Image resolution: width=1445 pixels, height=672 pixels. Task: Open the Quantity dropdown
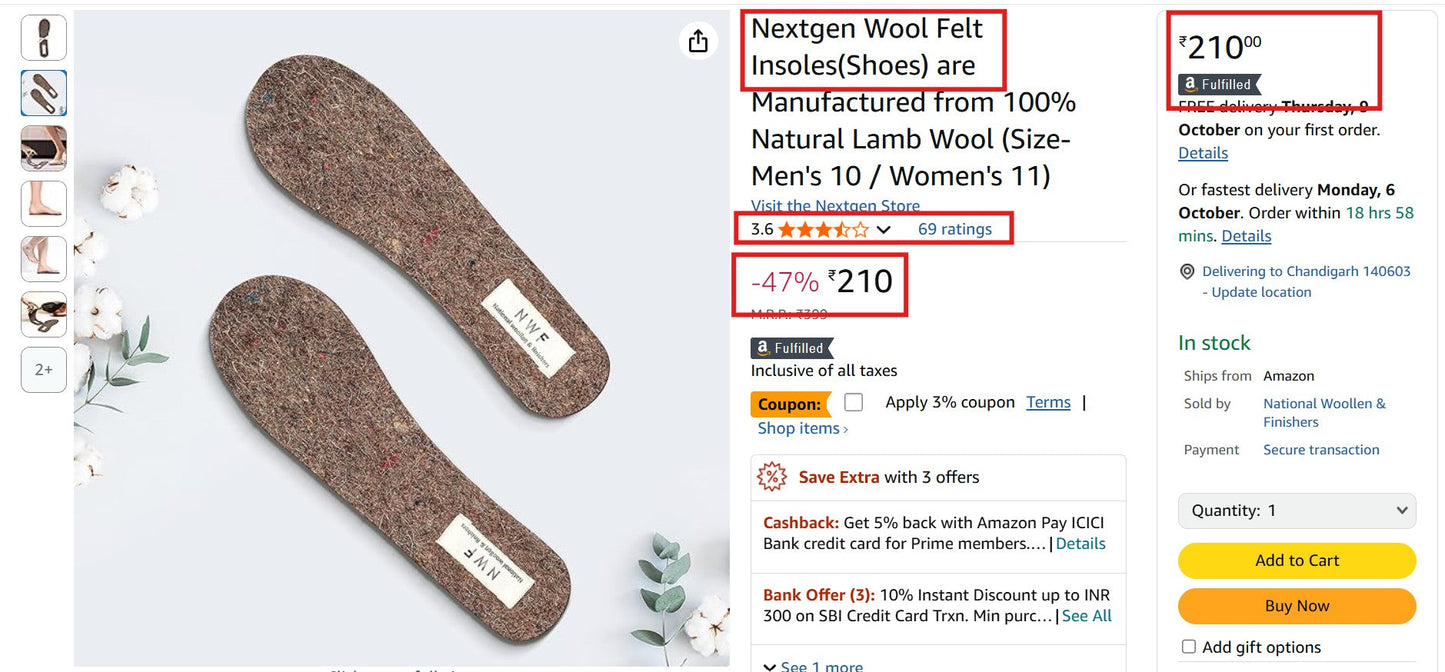point(1296,510)
